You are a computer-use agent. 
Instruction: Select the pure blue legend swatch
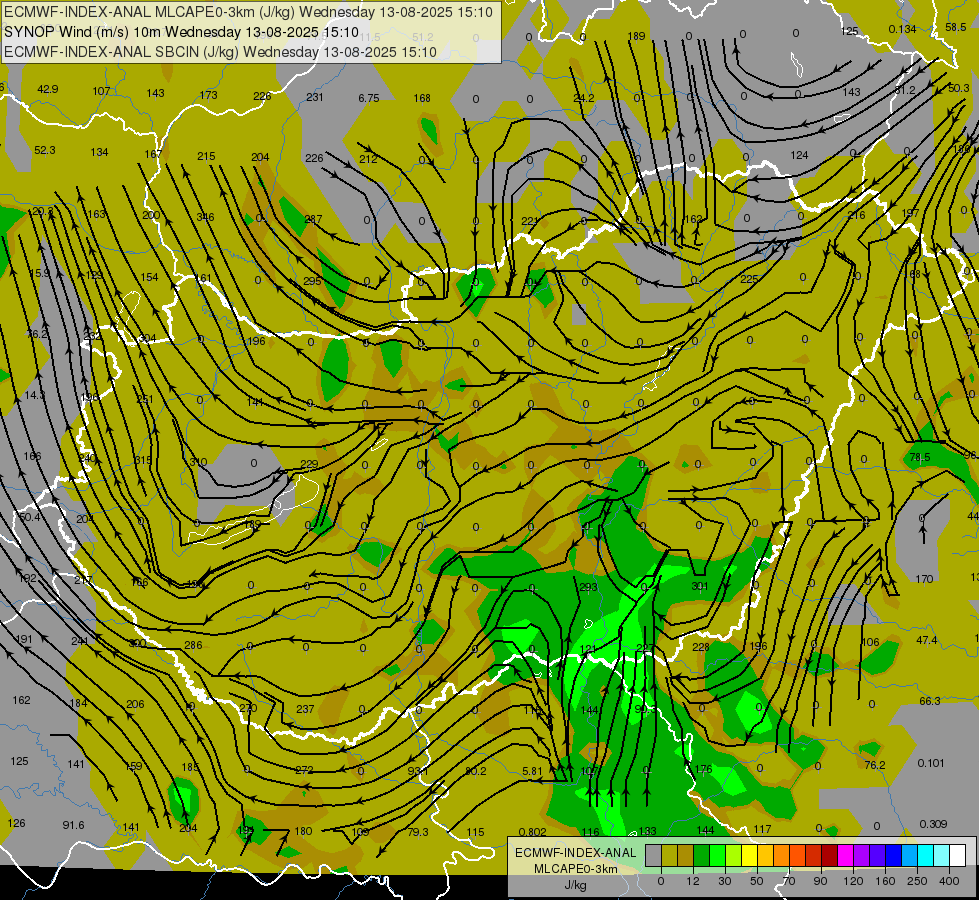pos(893,855)
